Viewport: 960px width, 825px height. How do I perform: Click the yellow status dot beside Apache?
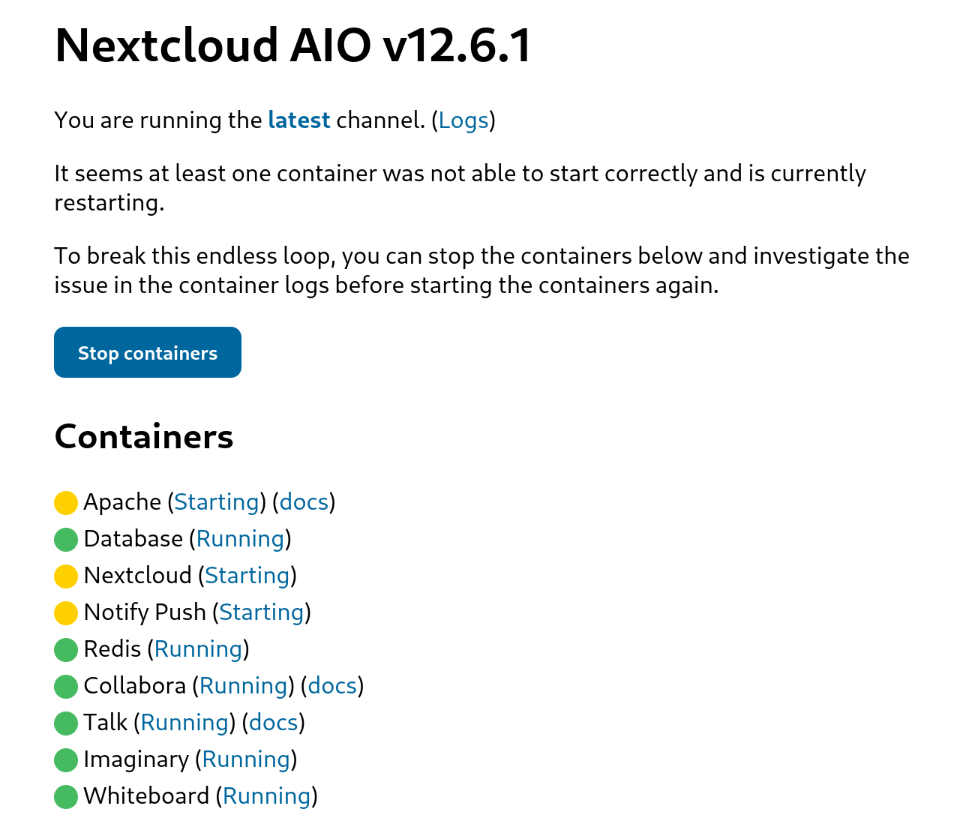coord(66,502)
